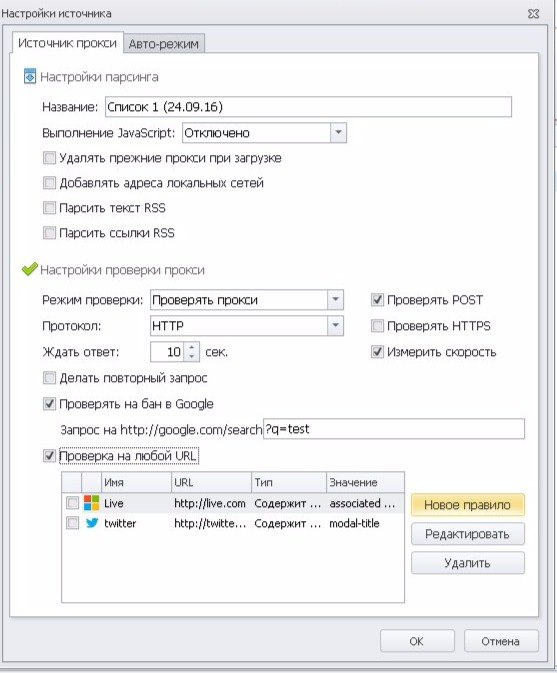Click the Новое правило button

[468, 505]
